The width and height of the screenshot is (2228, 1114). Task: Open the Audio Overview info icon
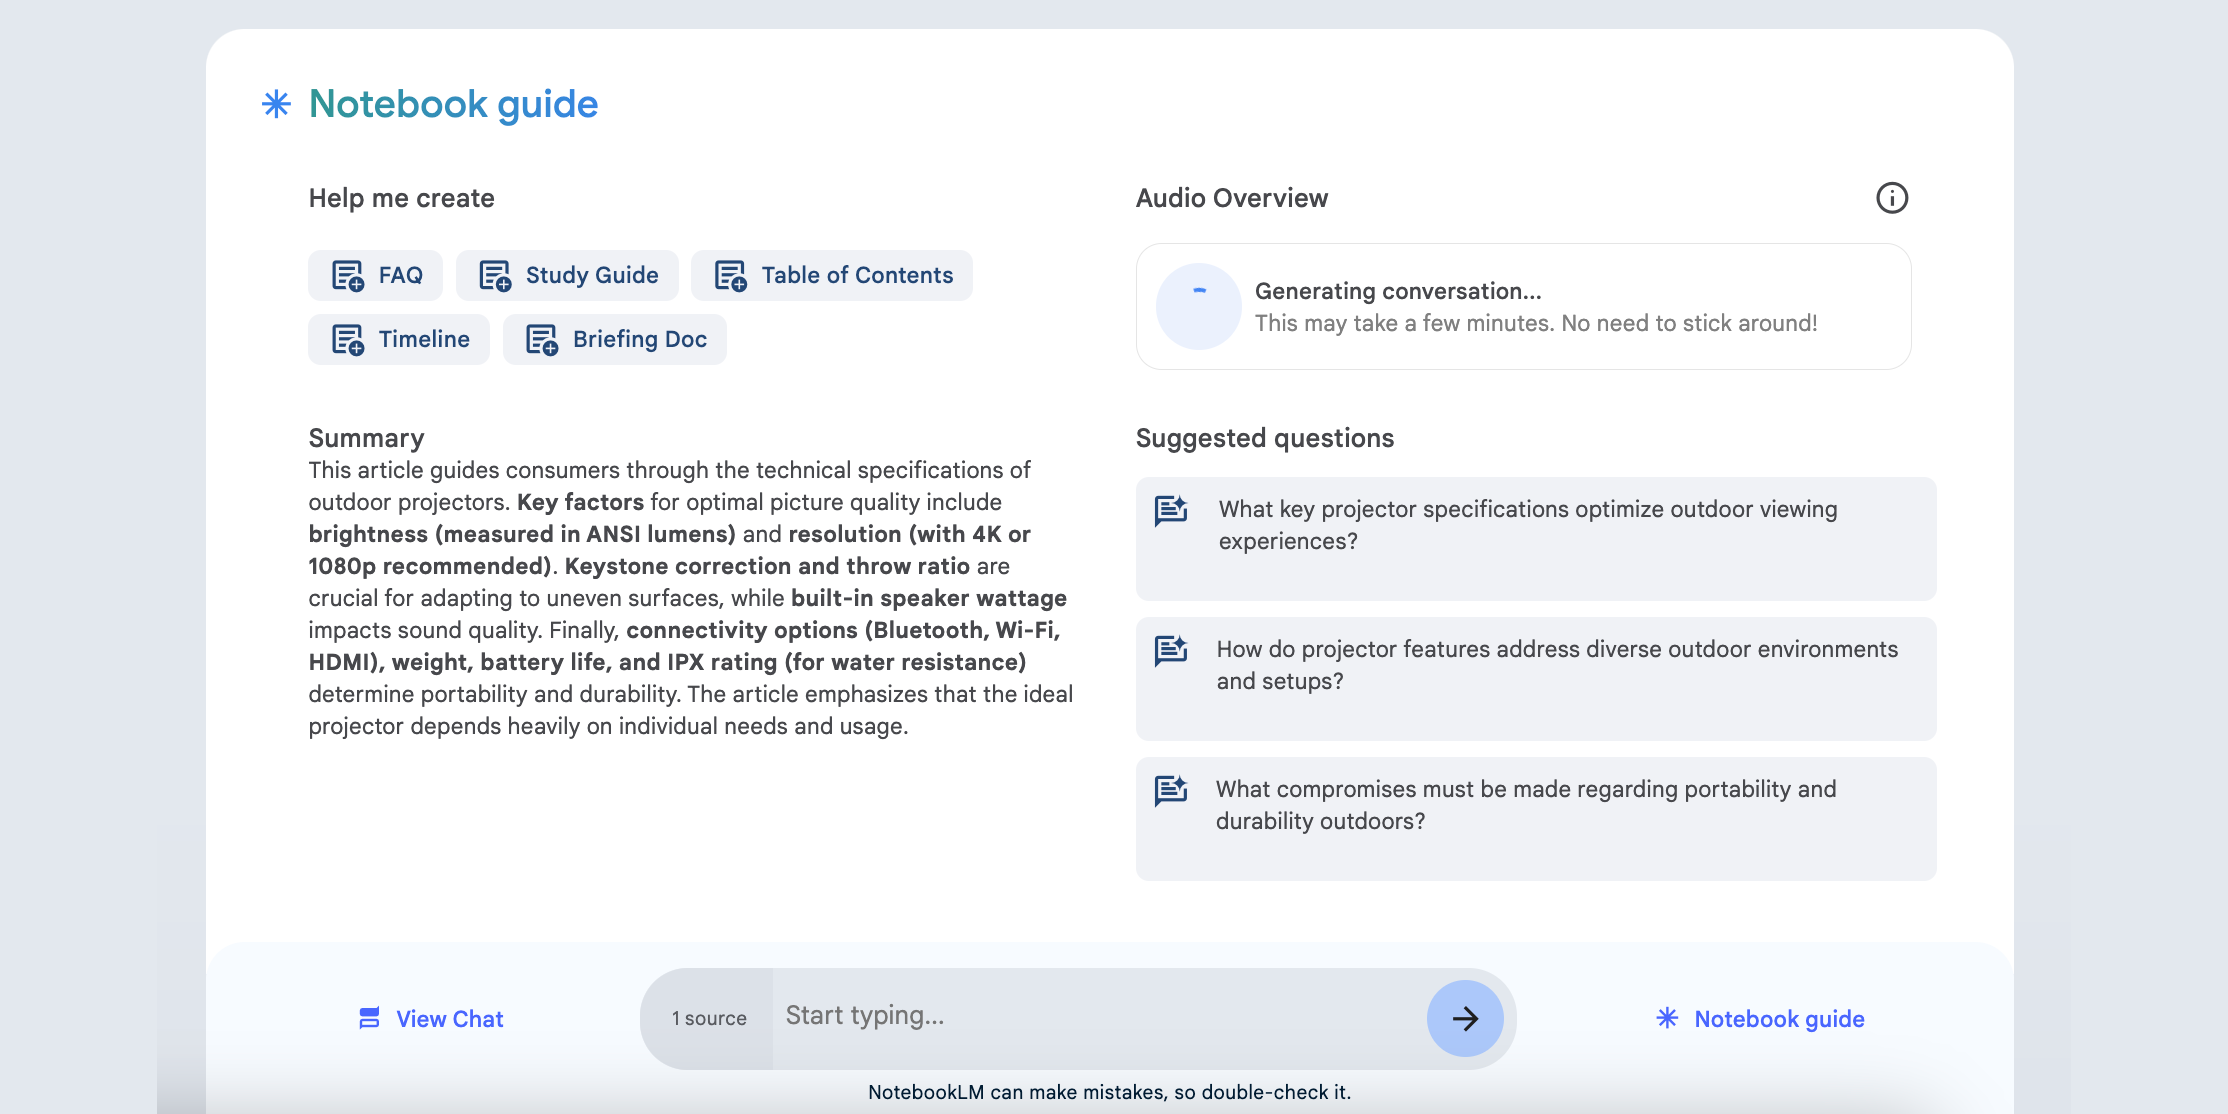tap(1891, 198)
